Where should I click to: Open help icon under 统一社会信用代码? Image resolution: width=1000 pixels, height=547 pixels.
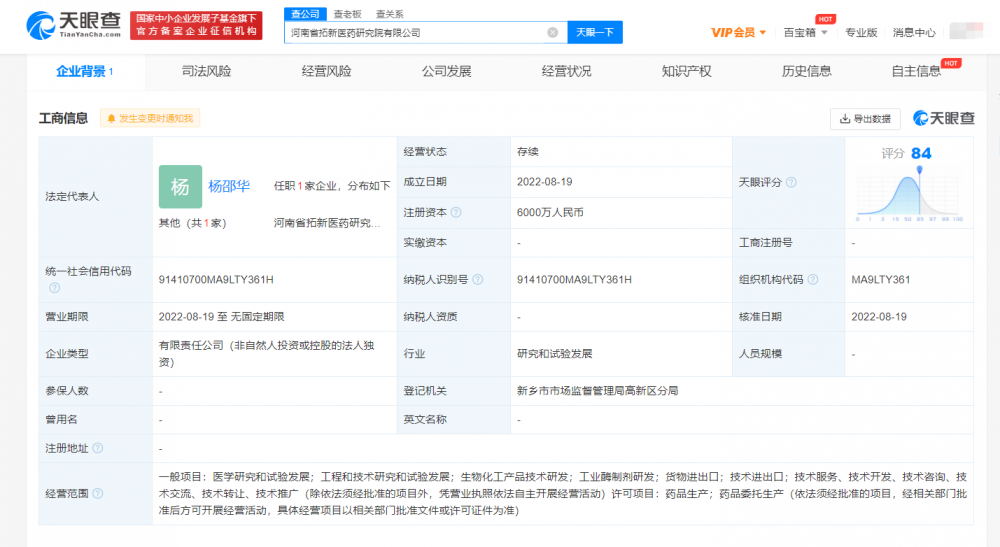point(55,288)
